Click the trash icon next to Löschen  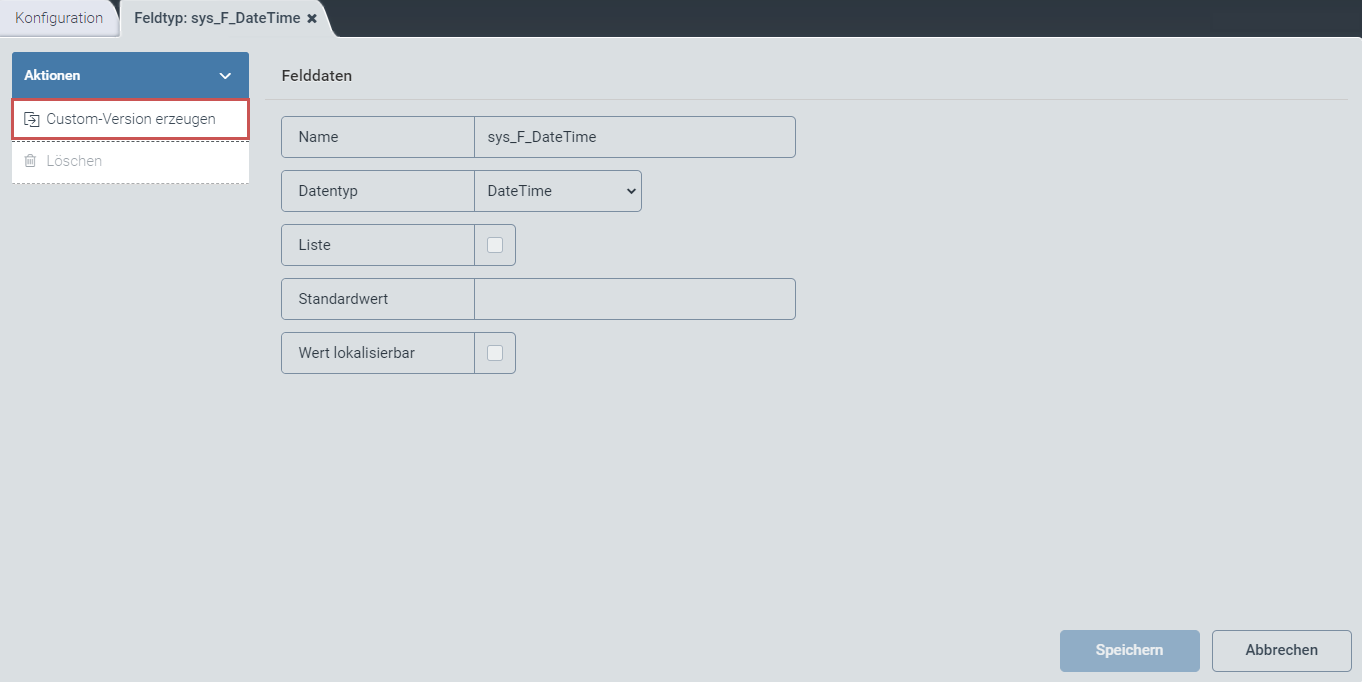click(30, 161)
